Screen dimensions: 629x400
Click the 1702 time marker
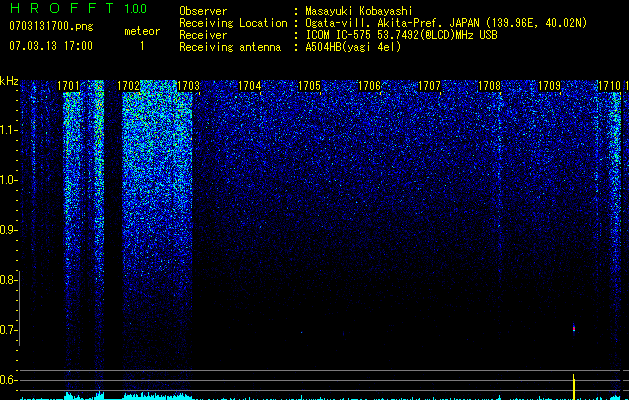tap(128, 86)
